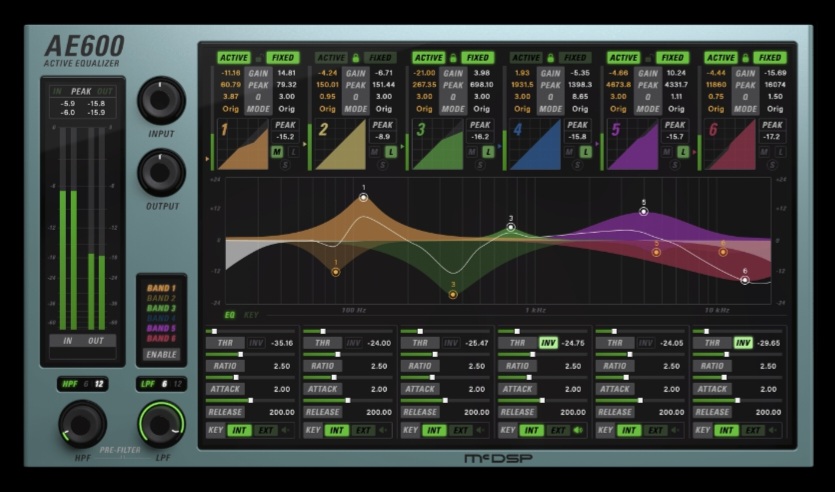Click EQ node 3 at the curve bottom
This screenshot has width=835, height=492.
[x=453, y=295]
